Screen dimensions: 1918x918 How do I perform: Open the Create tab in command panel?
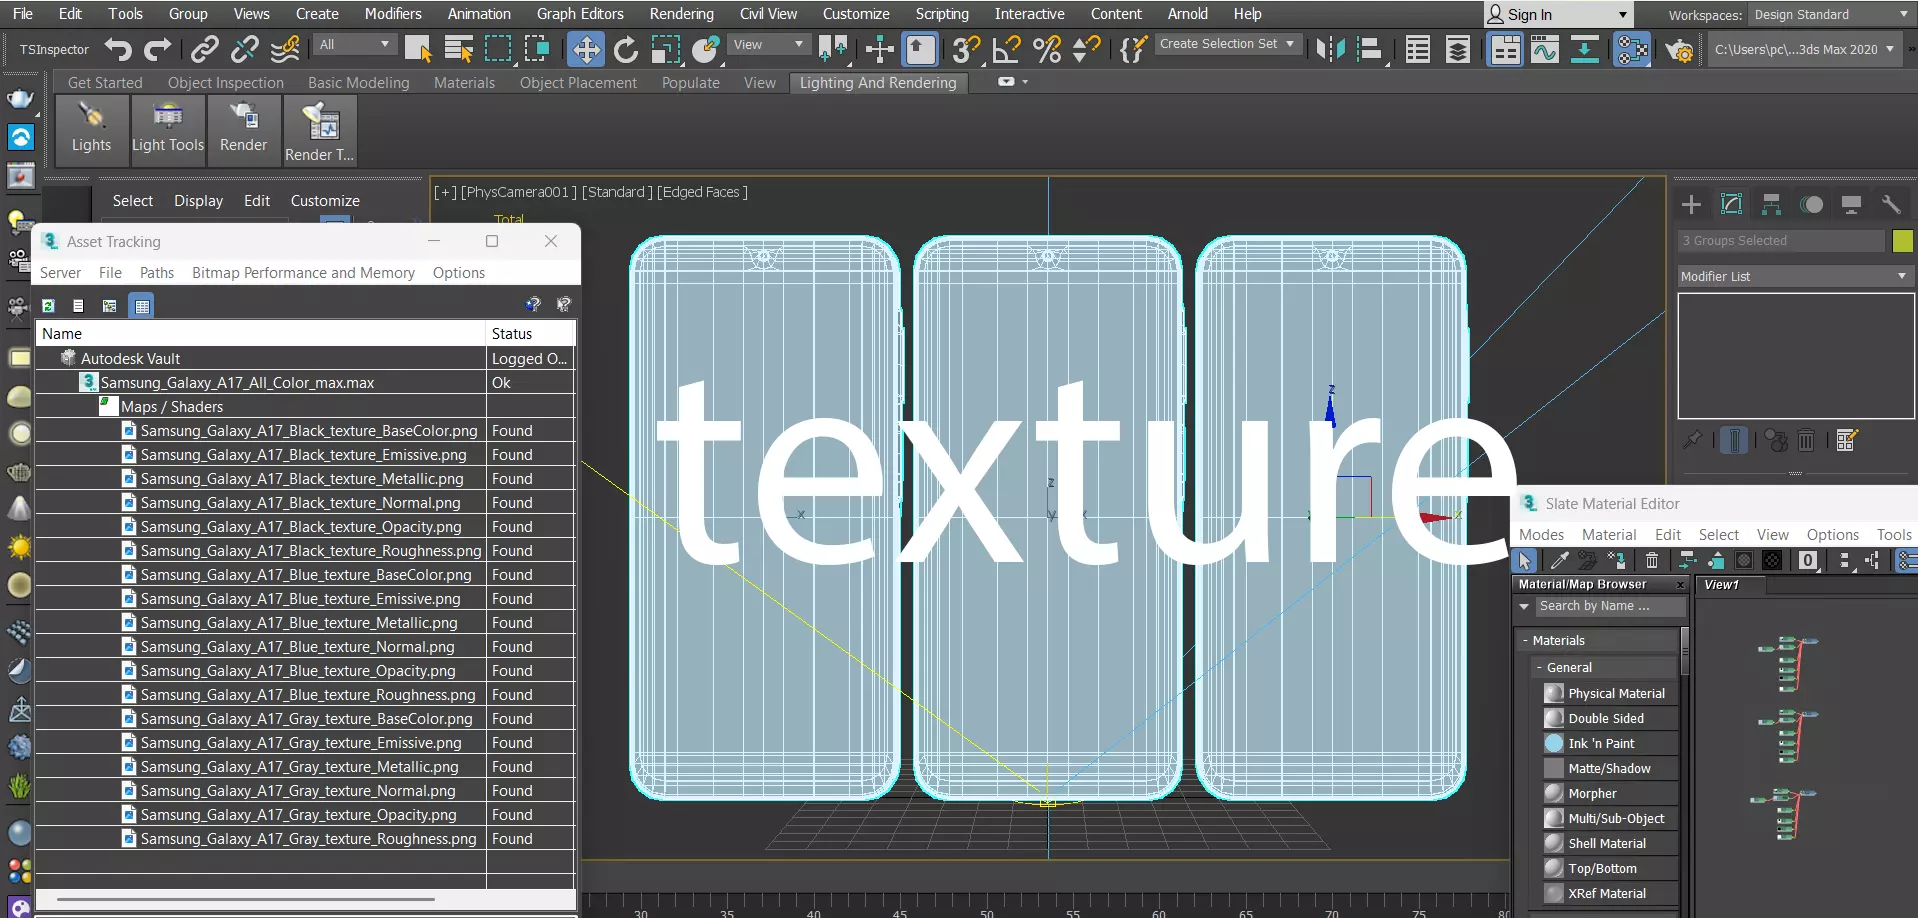point(1691,205)
